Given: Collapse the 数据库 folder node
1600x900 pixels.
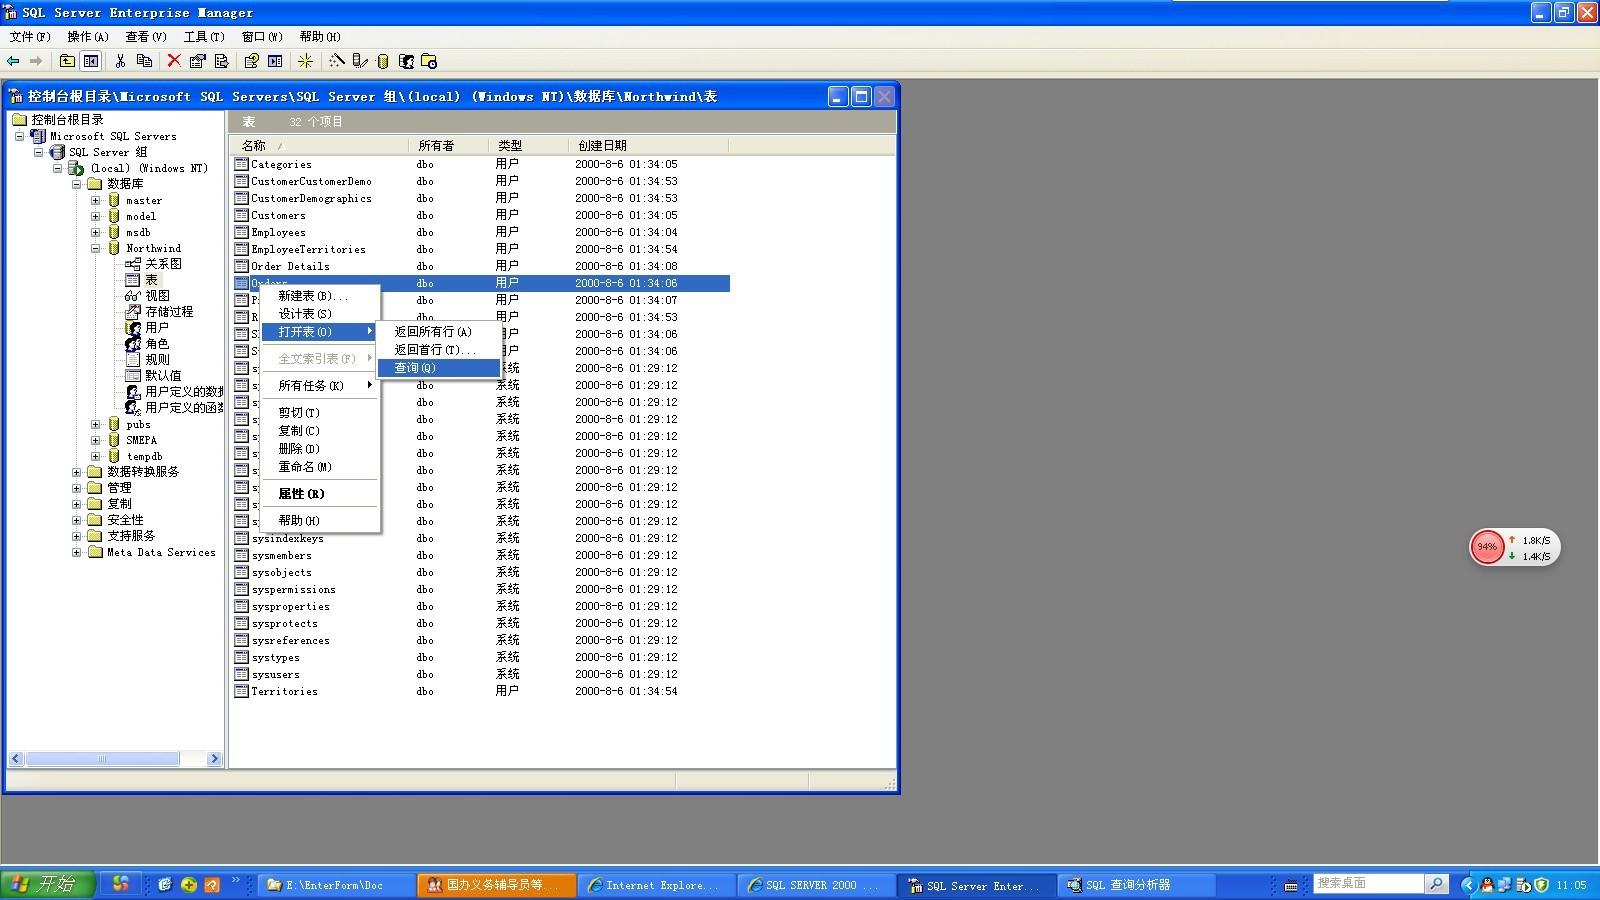Looking at the screenshot, I should (77, 184).
